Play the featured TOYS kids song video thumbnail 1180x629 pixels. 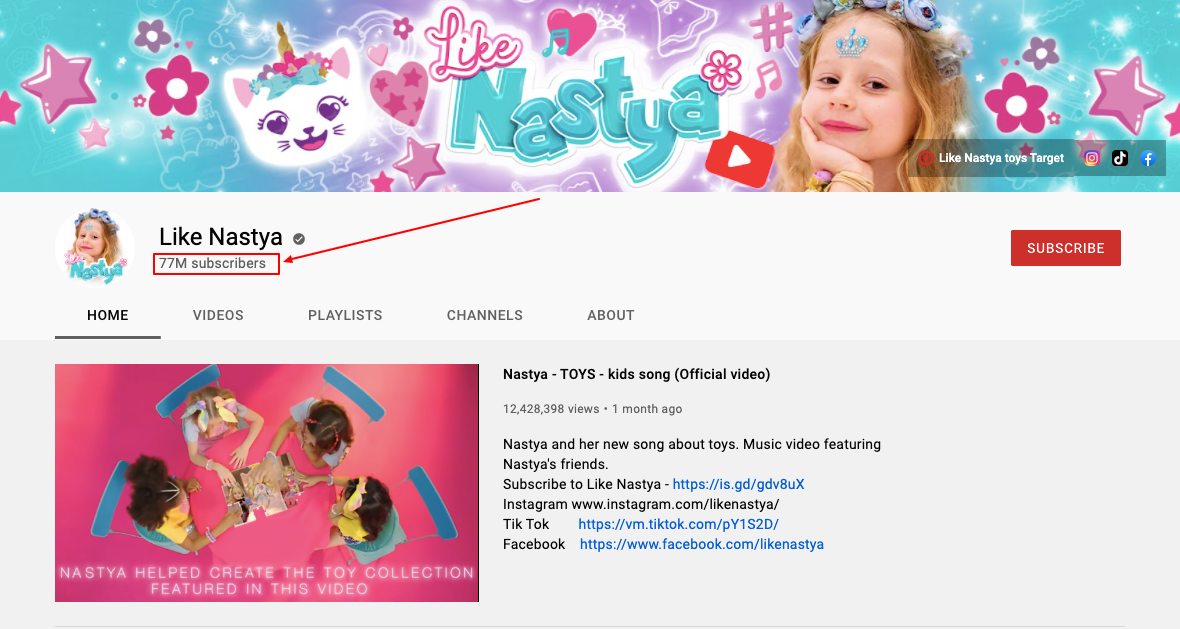point(267,483)
